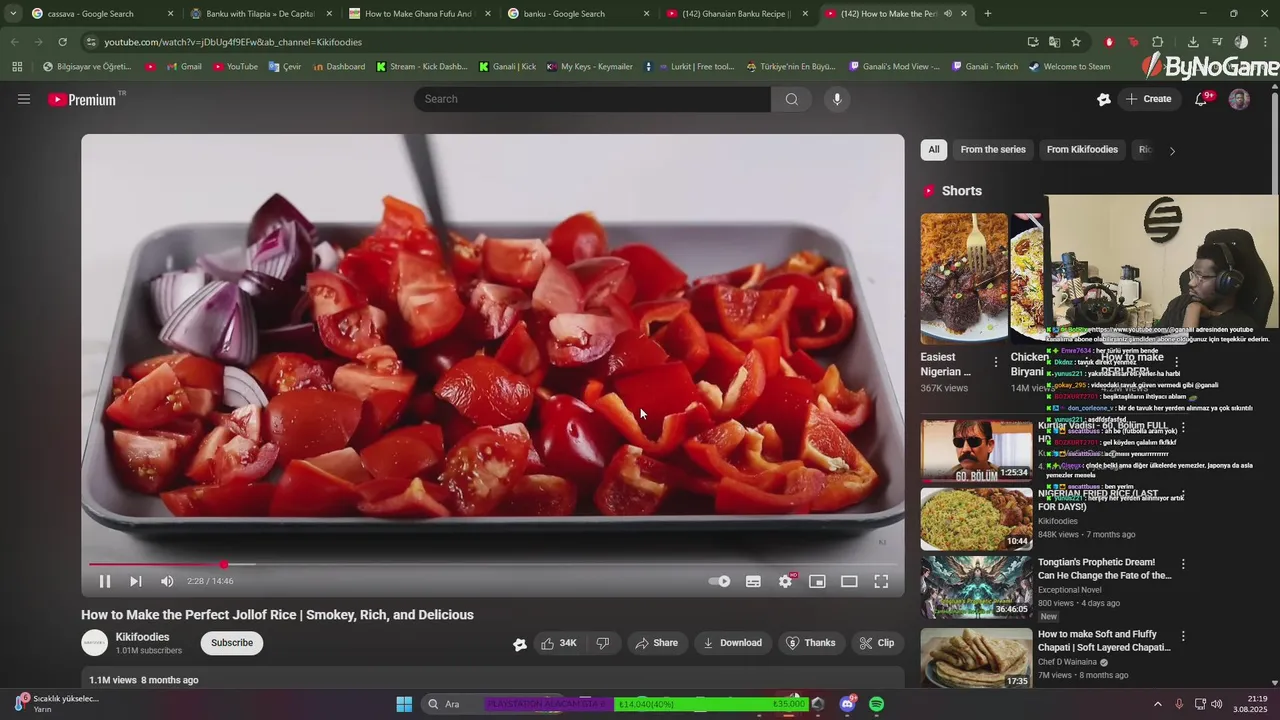The width and height of the screenshot is (1280, 720).
Task: Open Gmail bookmark
Action: [x=183, y=67]
